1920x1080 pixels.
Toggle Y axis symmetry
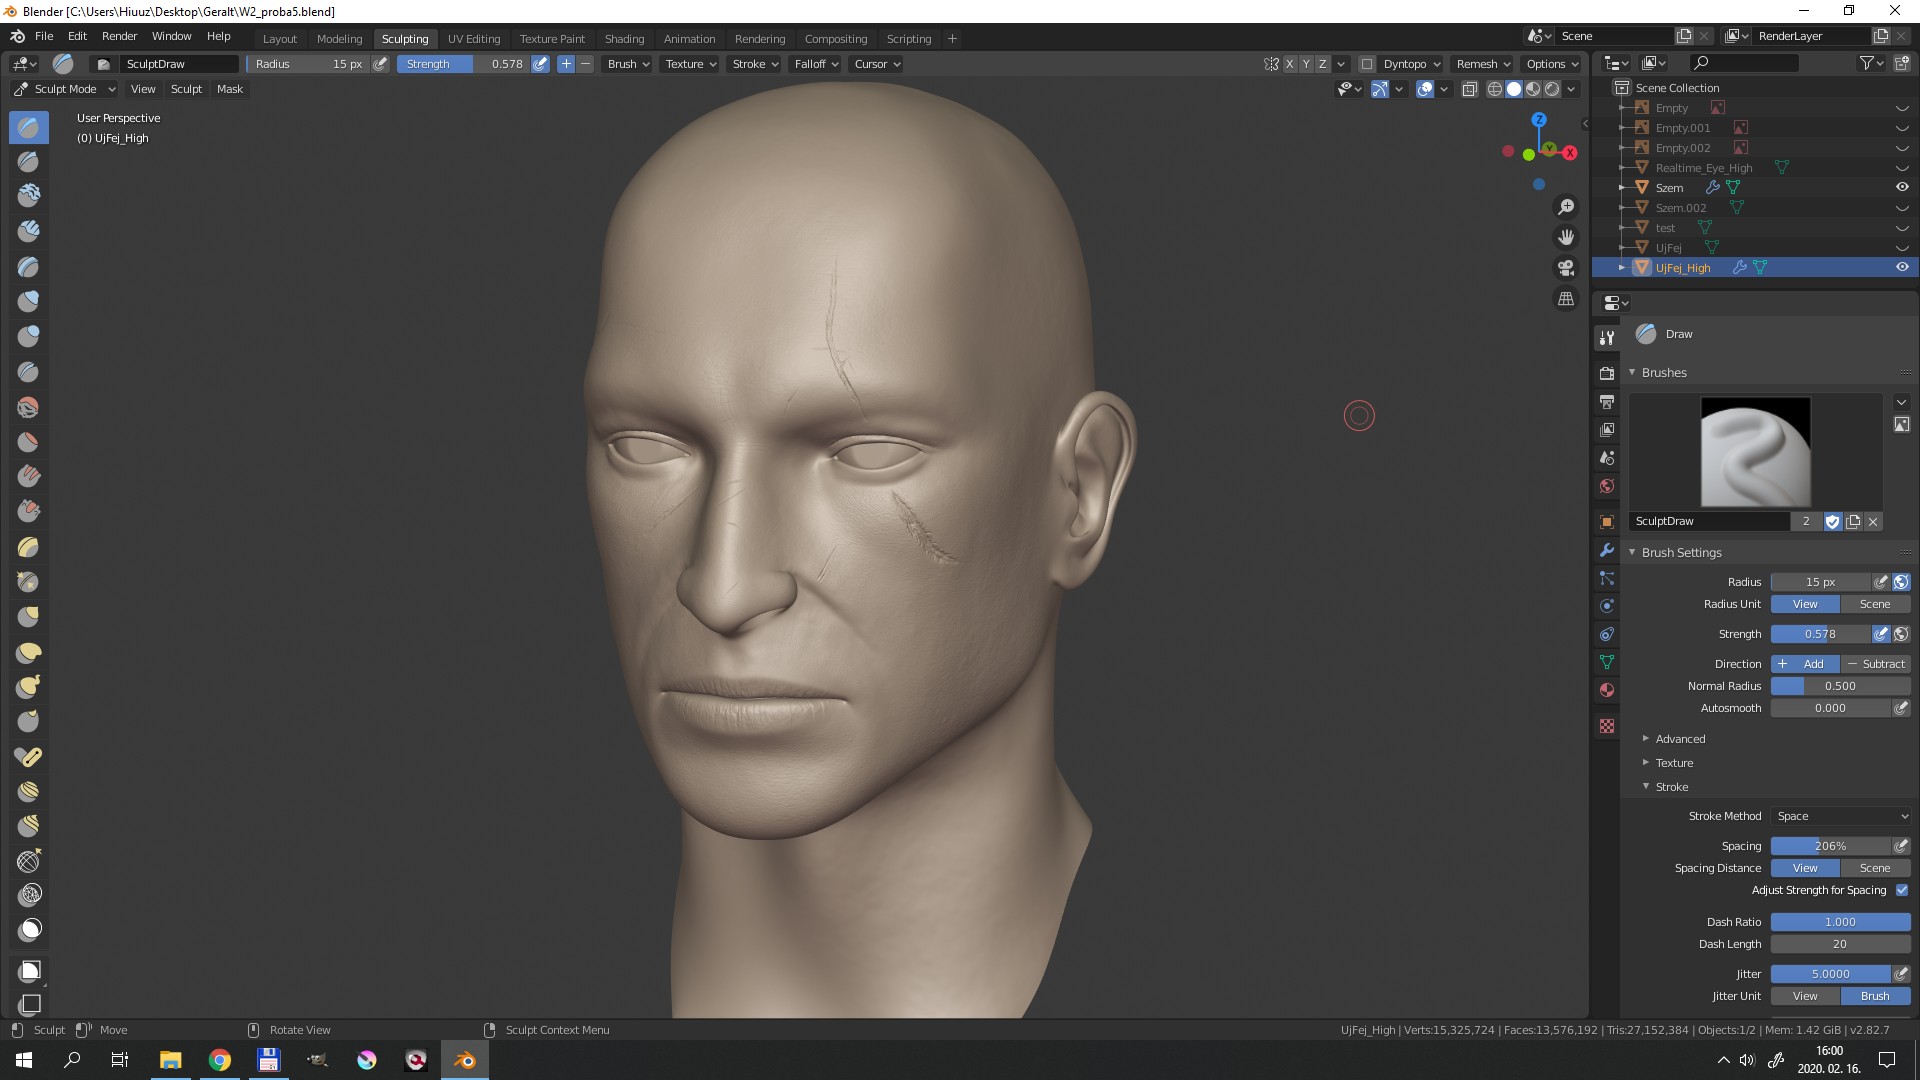[x=1306, y=64]
